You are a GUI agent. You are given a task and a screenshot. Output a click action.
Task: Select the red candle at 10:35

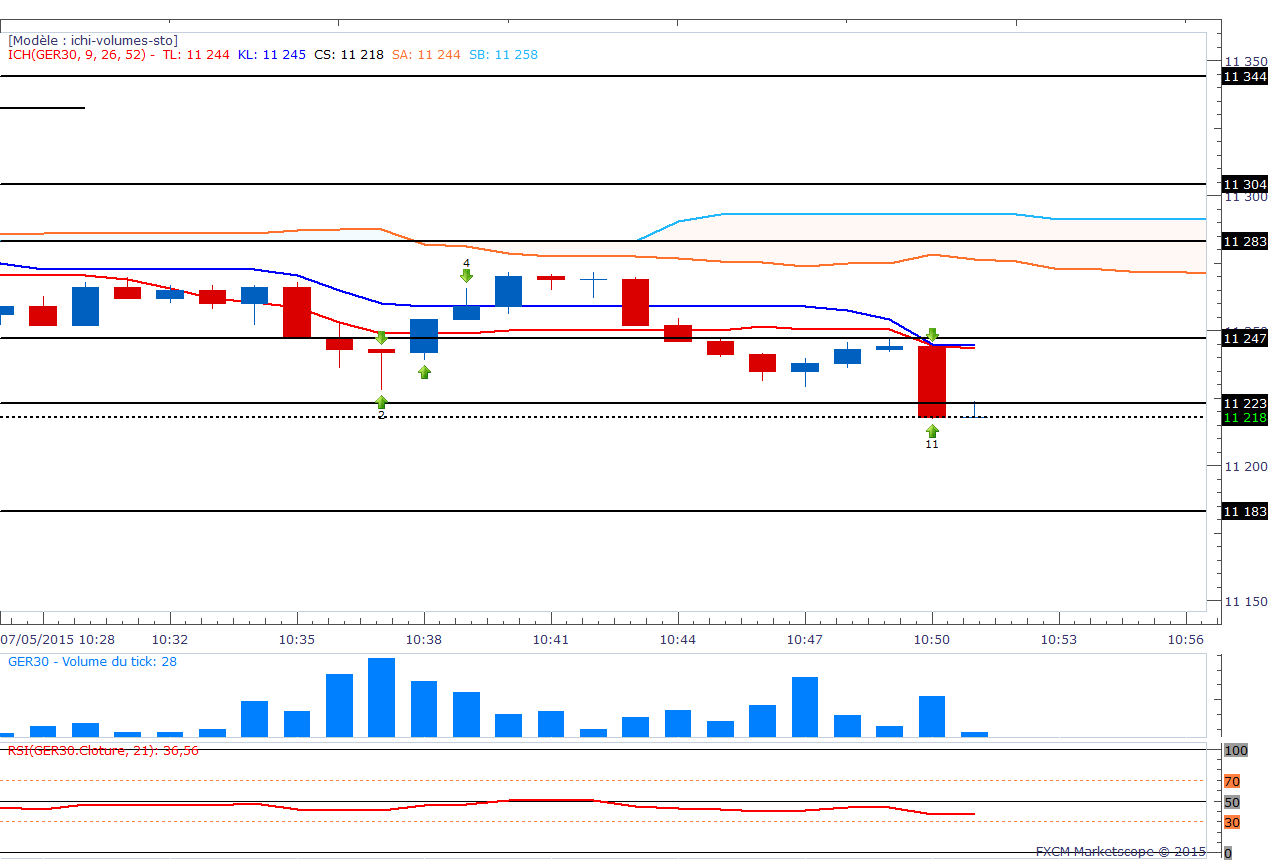pos(297,312)
